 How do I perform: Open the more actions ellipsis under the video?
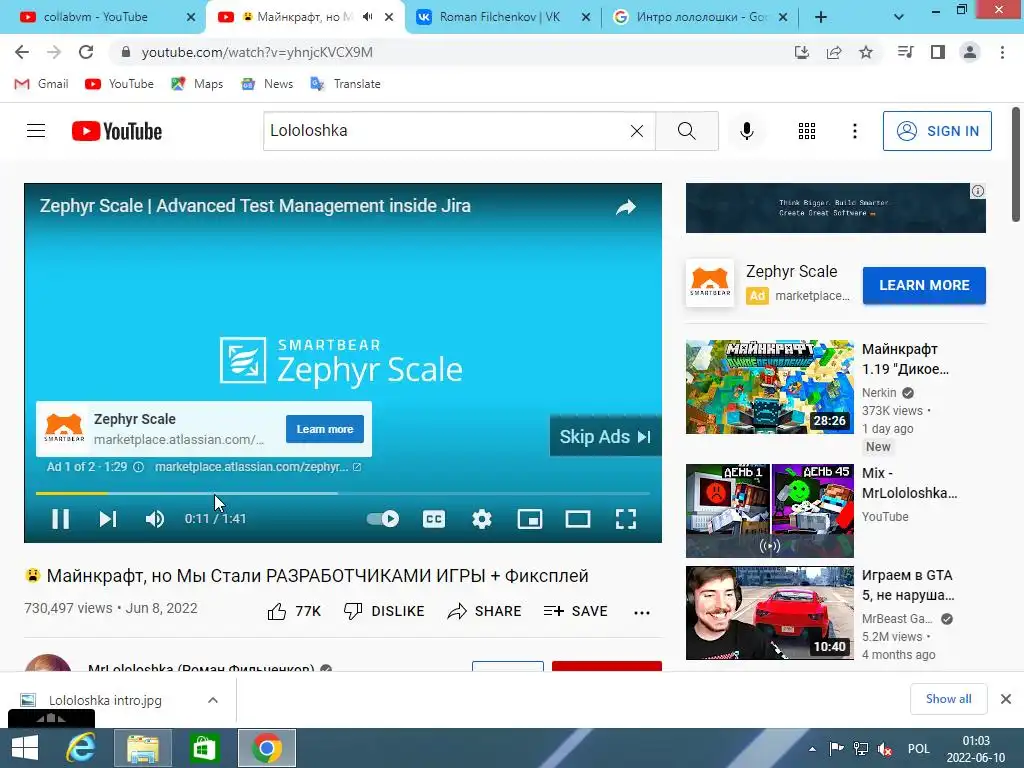point(642,612)
